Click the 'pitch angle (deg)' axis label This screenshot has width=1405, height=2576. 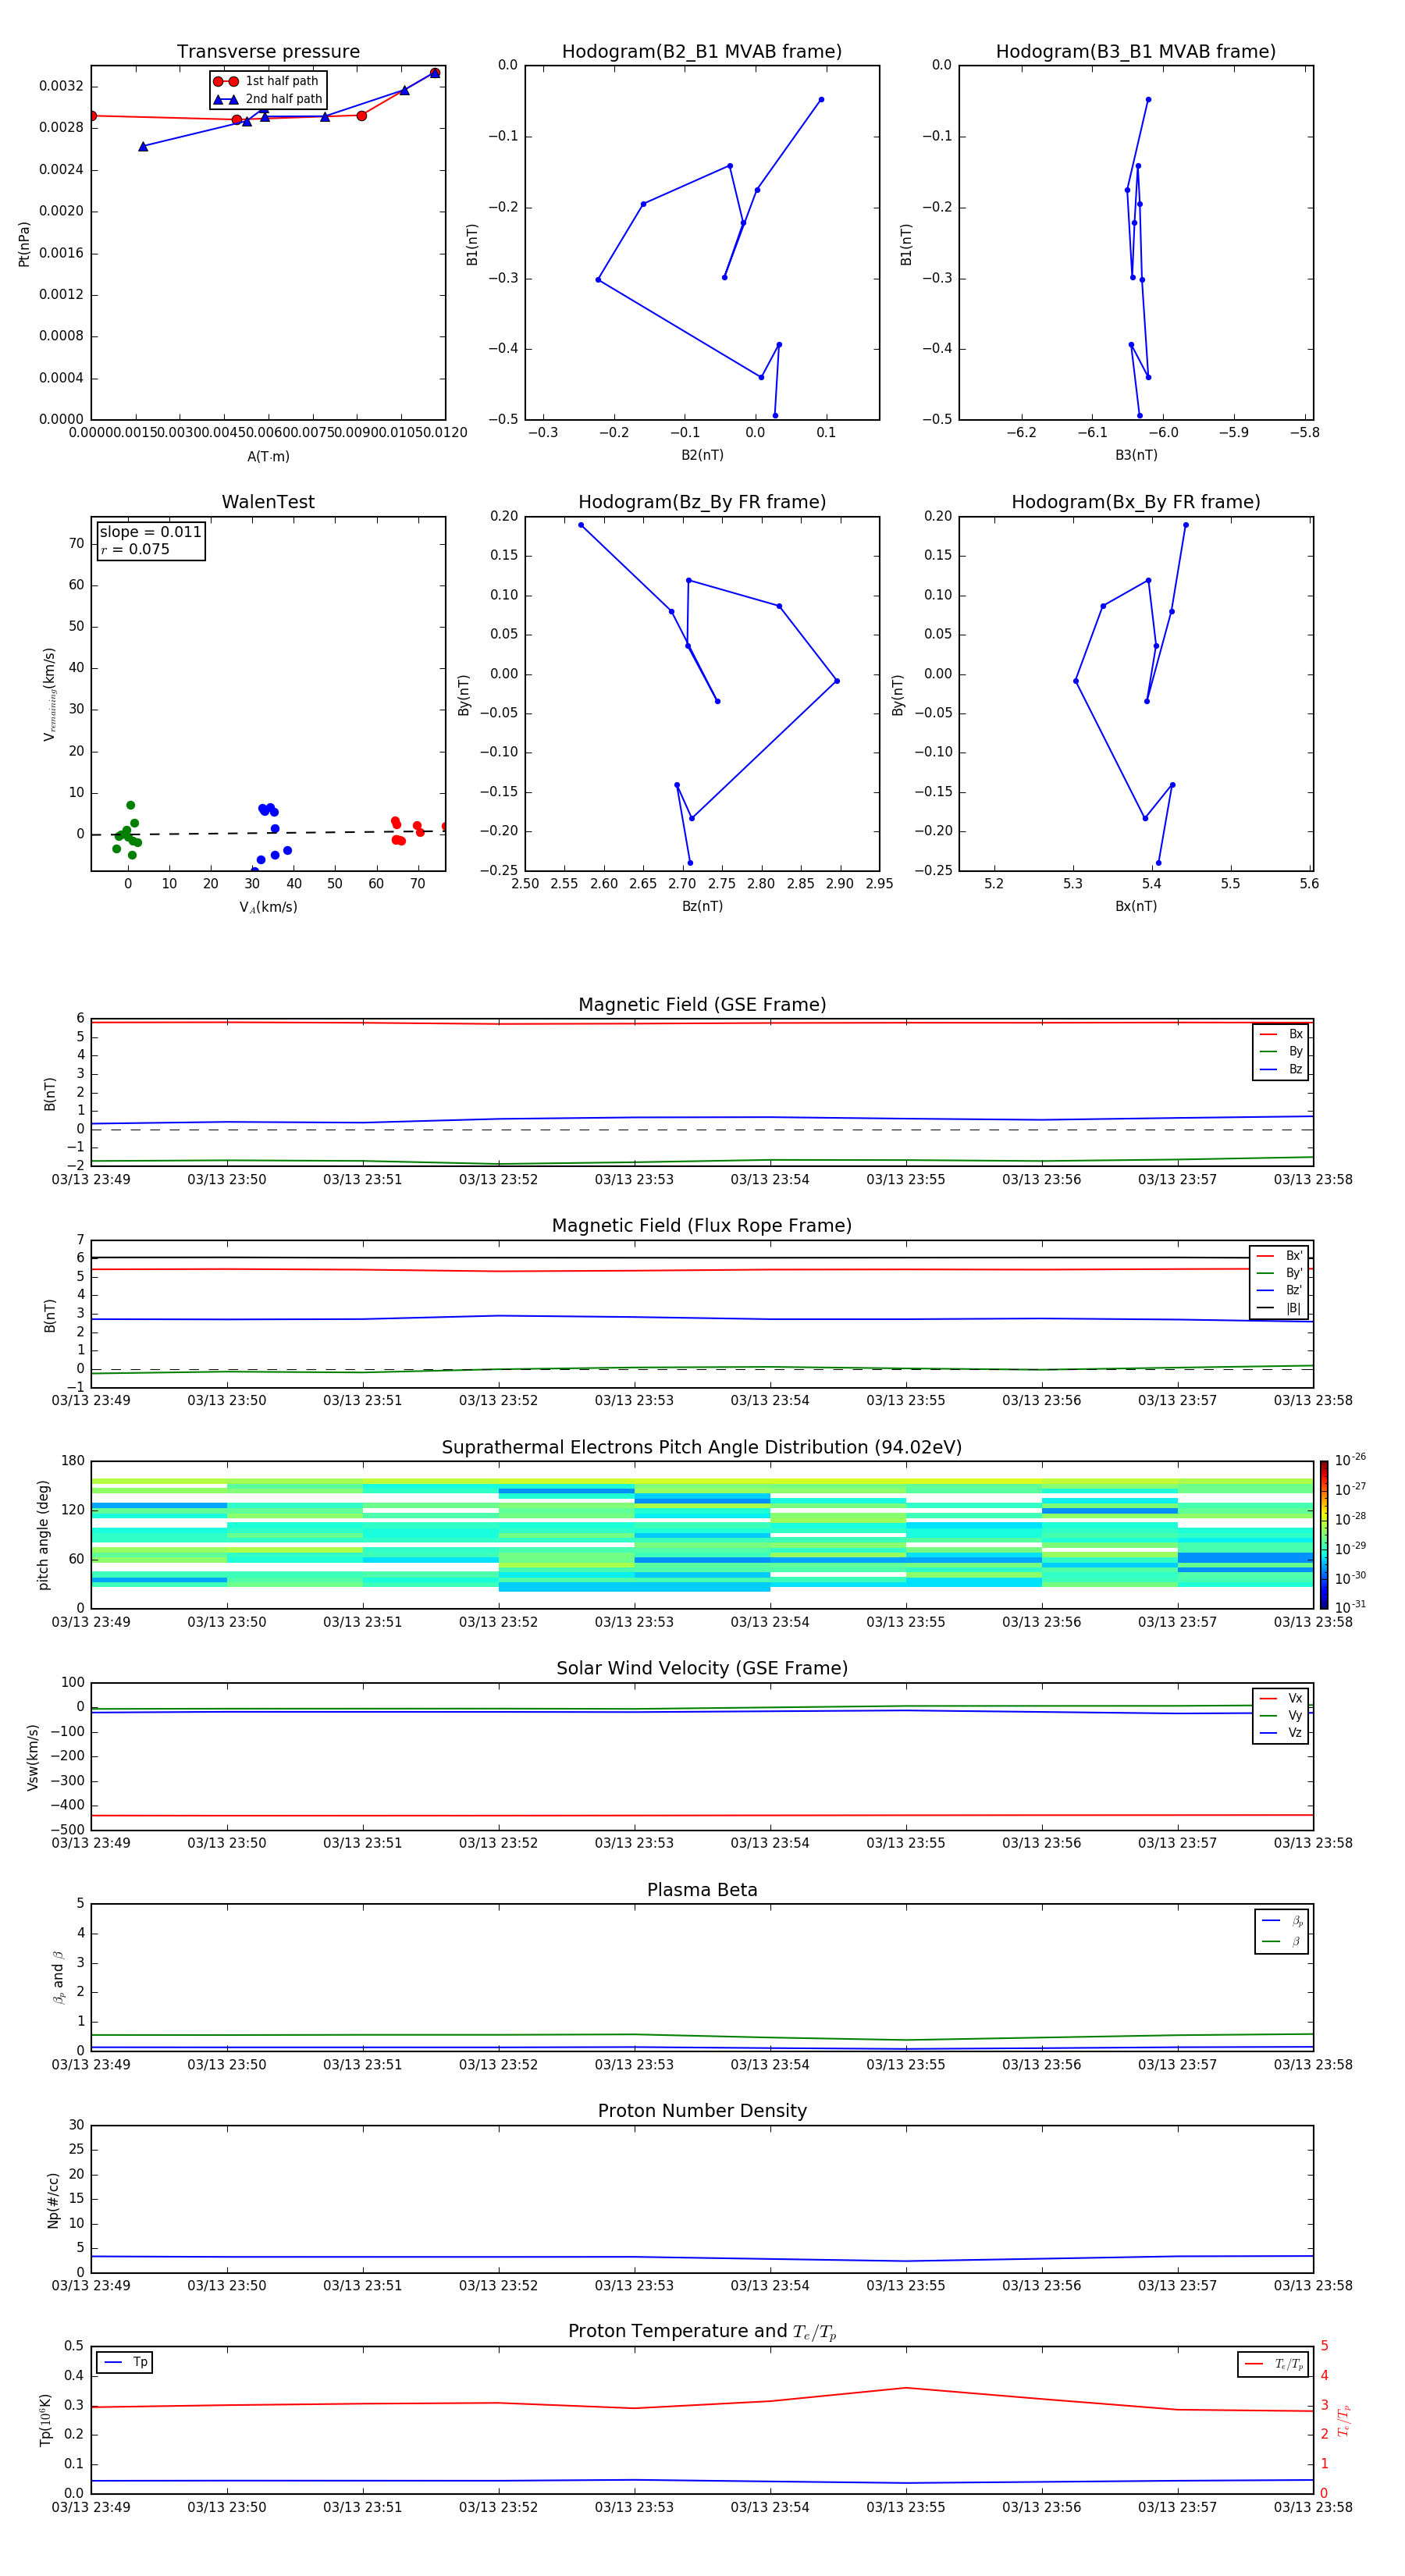click(x=43, y=1535)
